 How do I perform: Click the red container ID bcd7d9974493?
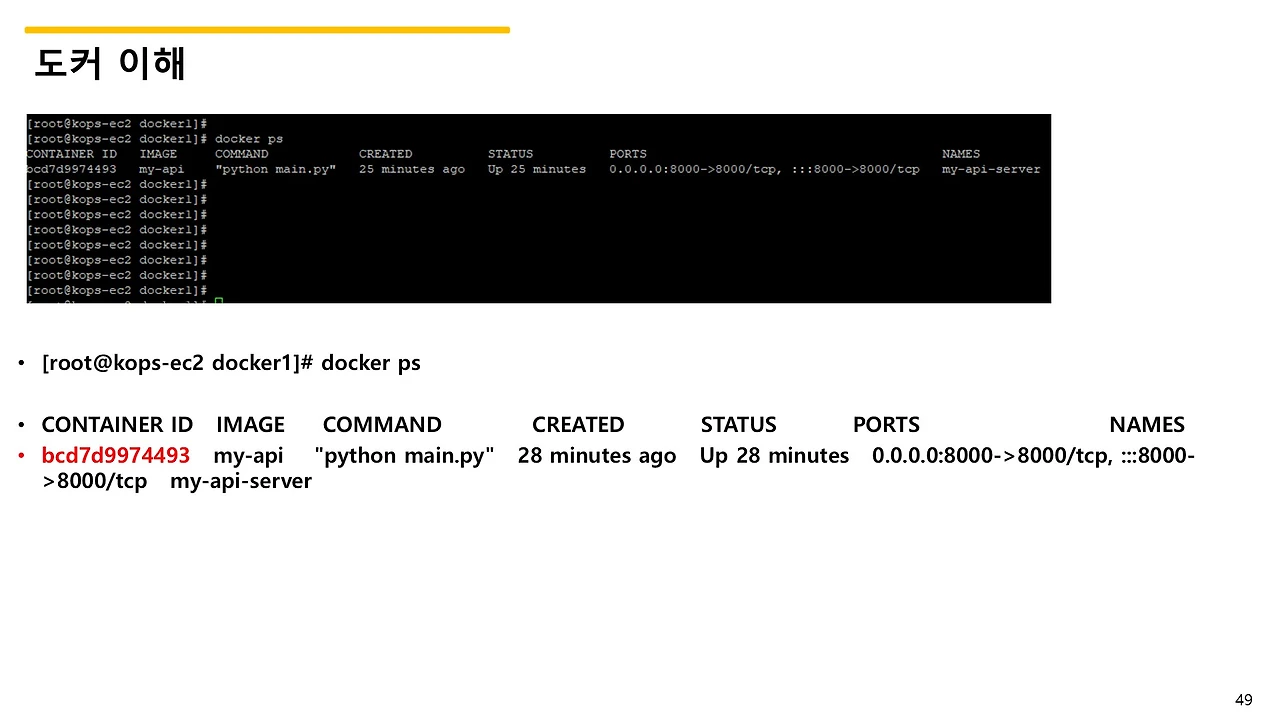pyautogui.click(x=115, y=456)
